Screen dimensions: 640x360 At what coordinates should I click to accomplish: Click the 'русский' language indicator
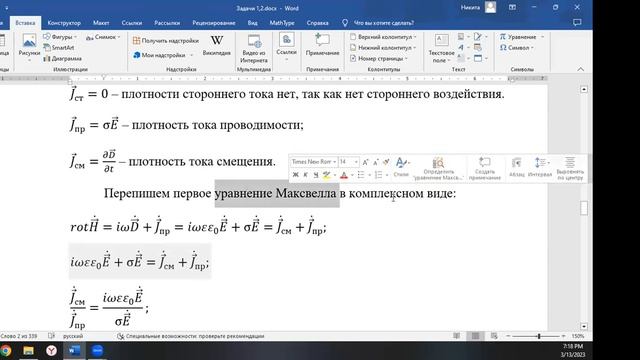(73, 336)
